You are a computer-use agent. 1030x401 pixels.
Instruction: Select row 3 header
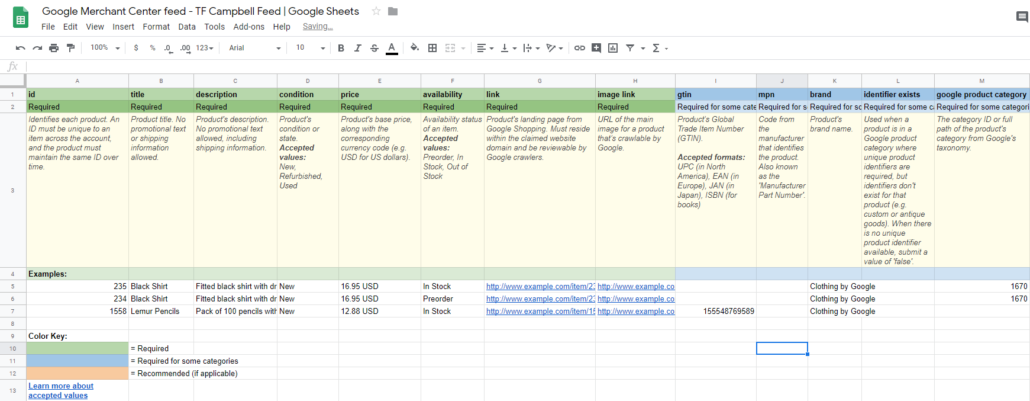point(12,190)
